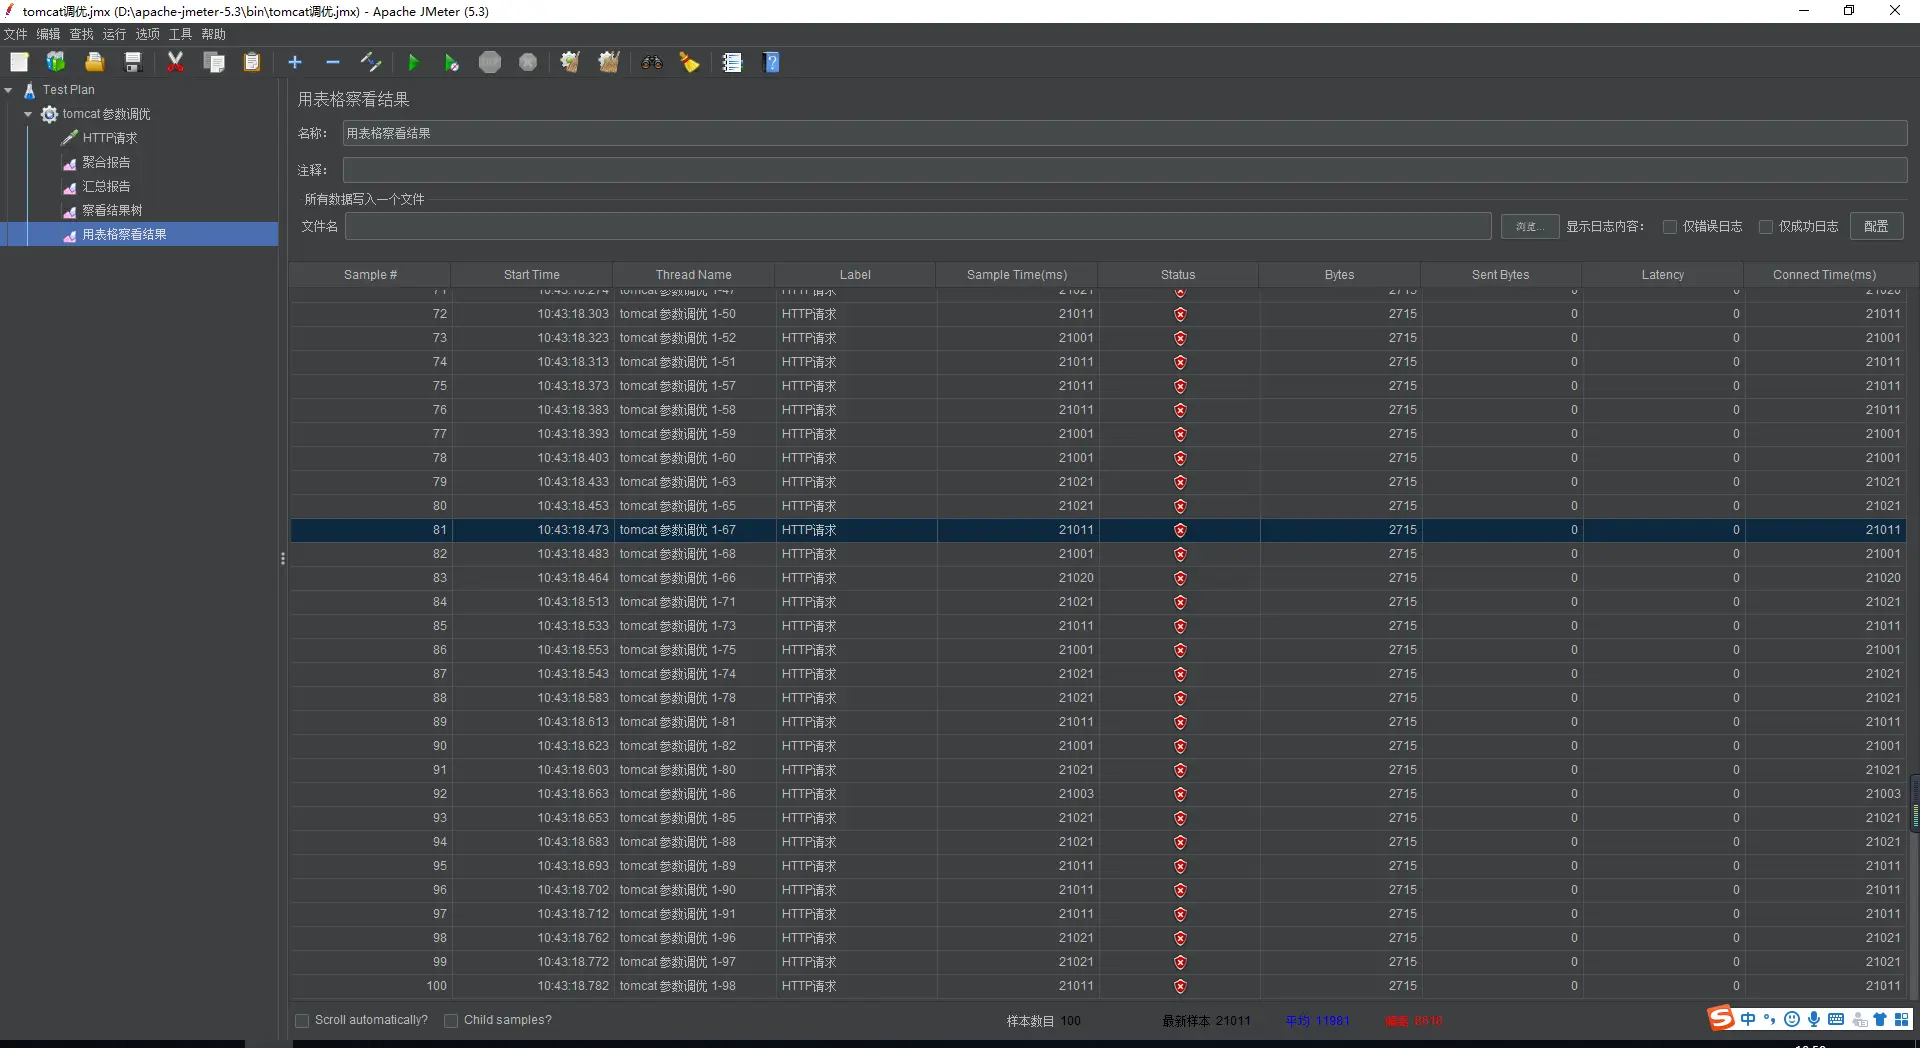The height and width of the screenshot is (1048, 1920).
Task: Click the Sogou input method S logo
Action: pos(1721,1019)
